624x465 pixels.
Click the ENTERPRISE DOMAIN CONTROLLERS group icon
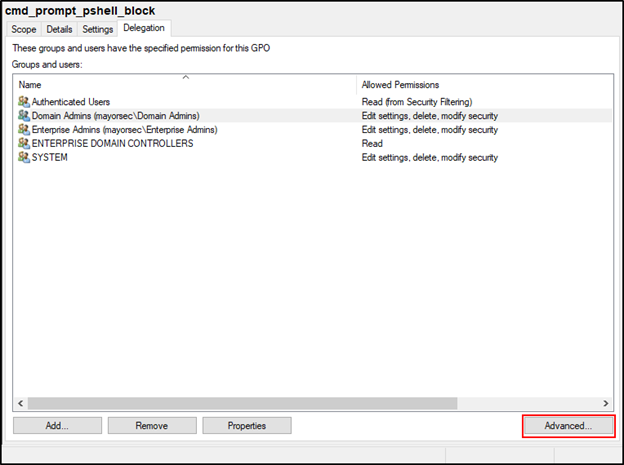24,144
